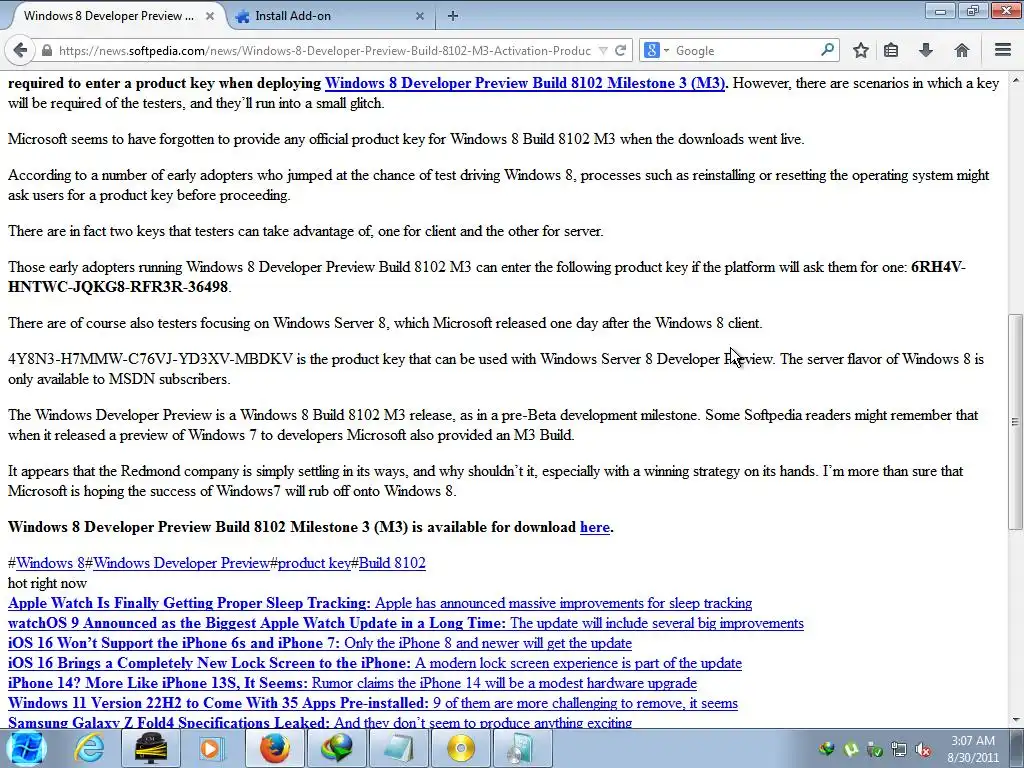Open iPhone 14 More Like 13S article
Screen dimensions: 1024x768
[352, 683]
